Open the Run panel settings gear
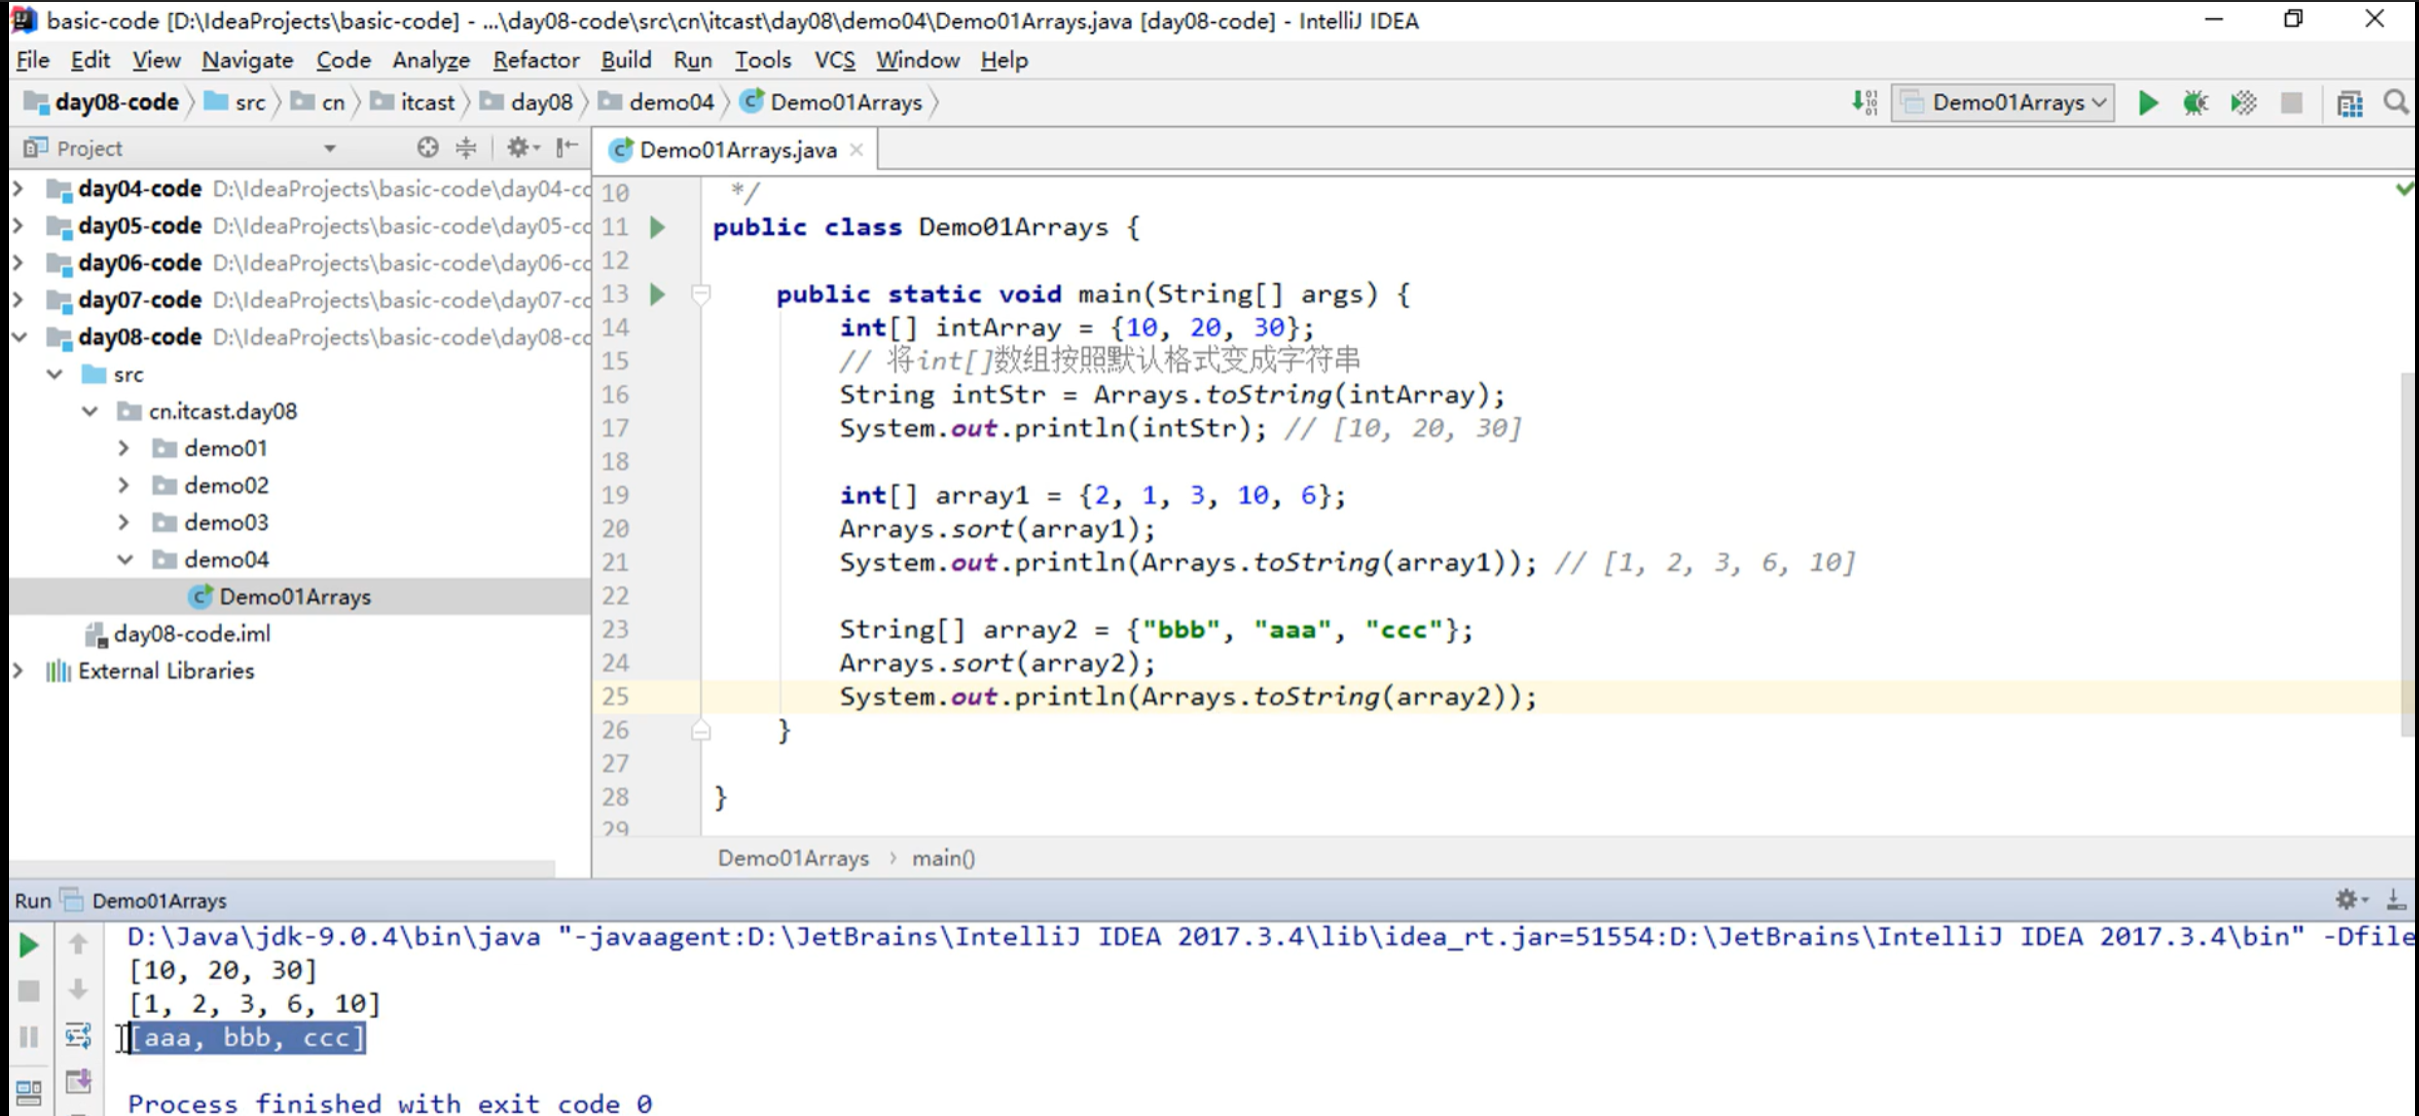The height and width of the screenshot is (1116, 2419). (x=2346, y=900)
